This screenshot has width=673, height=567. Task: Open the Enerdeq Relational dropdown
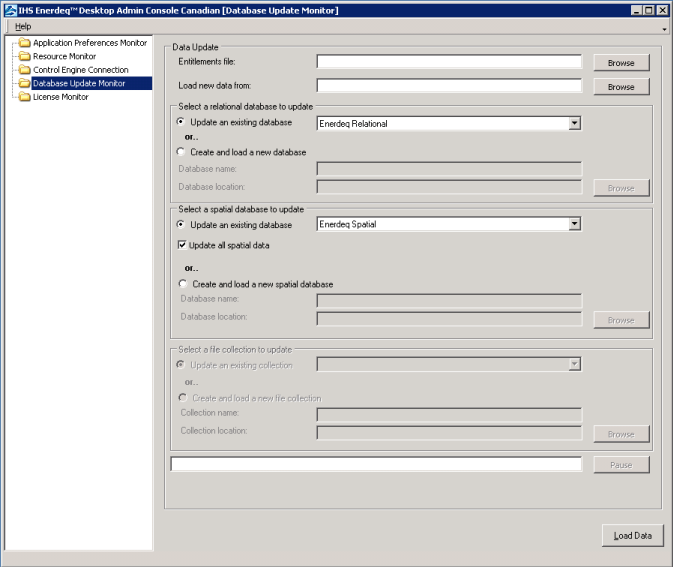(x=574, y=124)
